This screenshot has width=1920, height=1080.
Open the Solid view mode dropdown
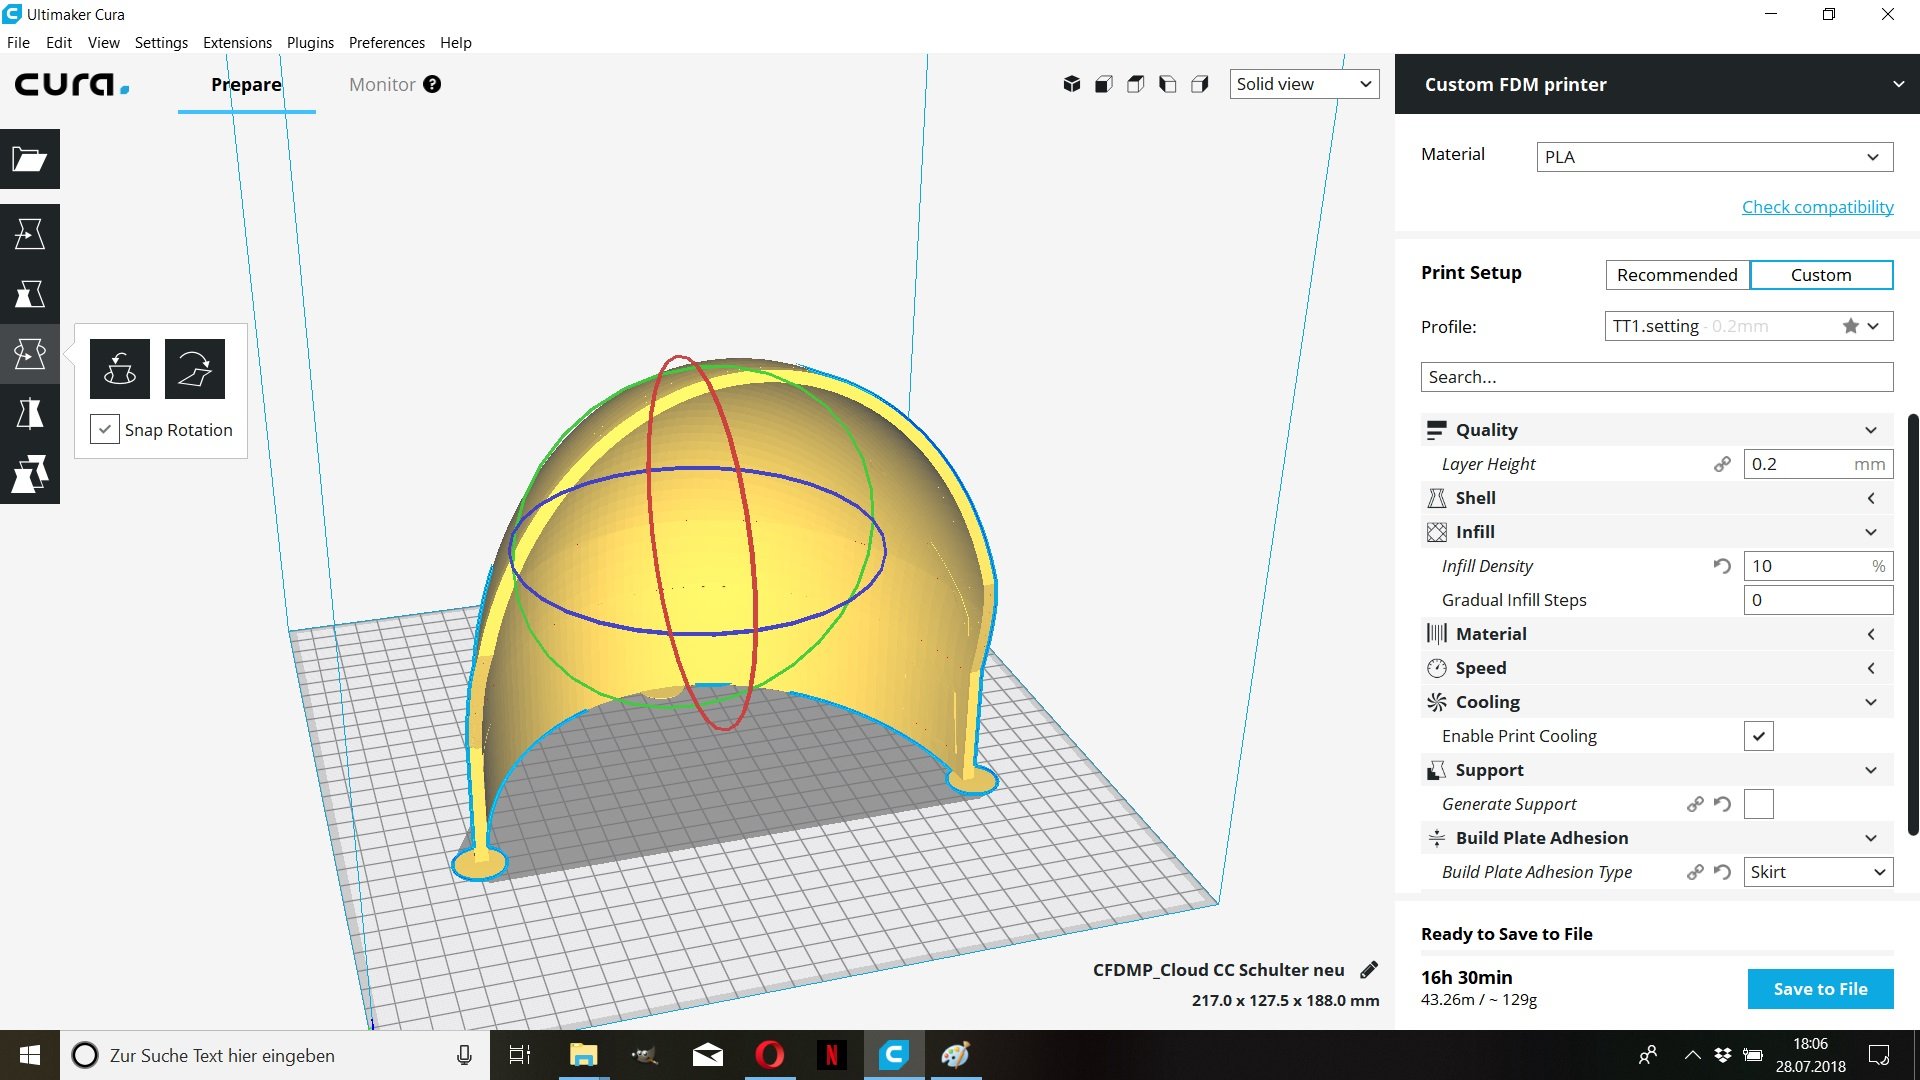pos(1304,84)
